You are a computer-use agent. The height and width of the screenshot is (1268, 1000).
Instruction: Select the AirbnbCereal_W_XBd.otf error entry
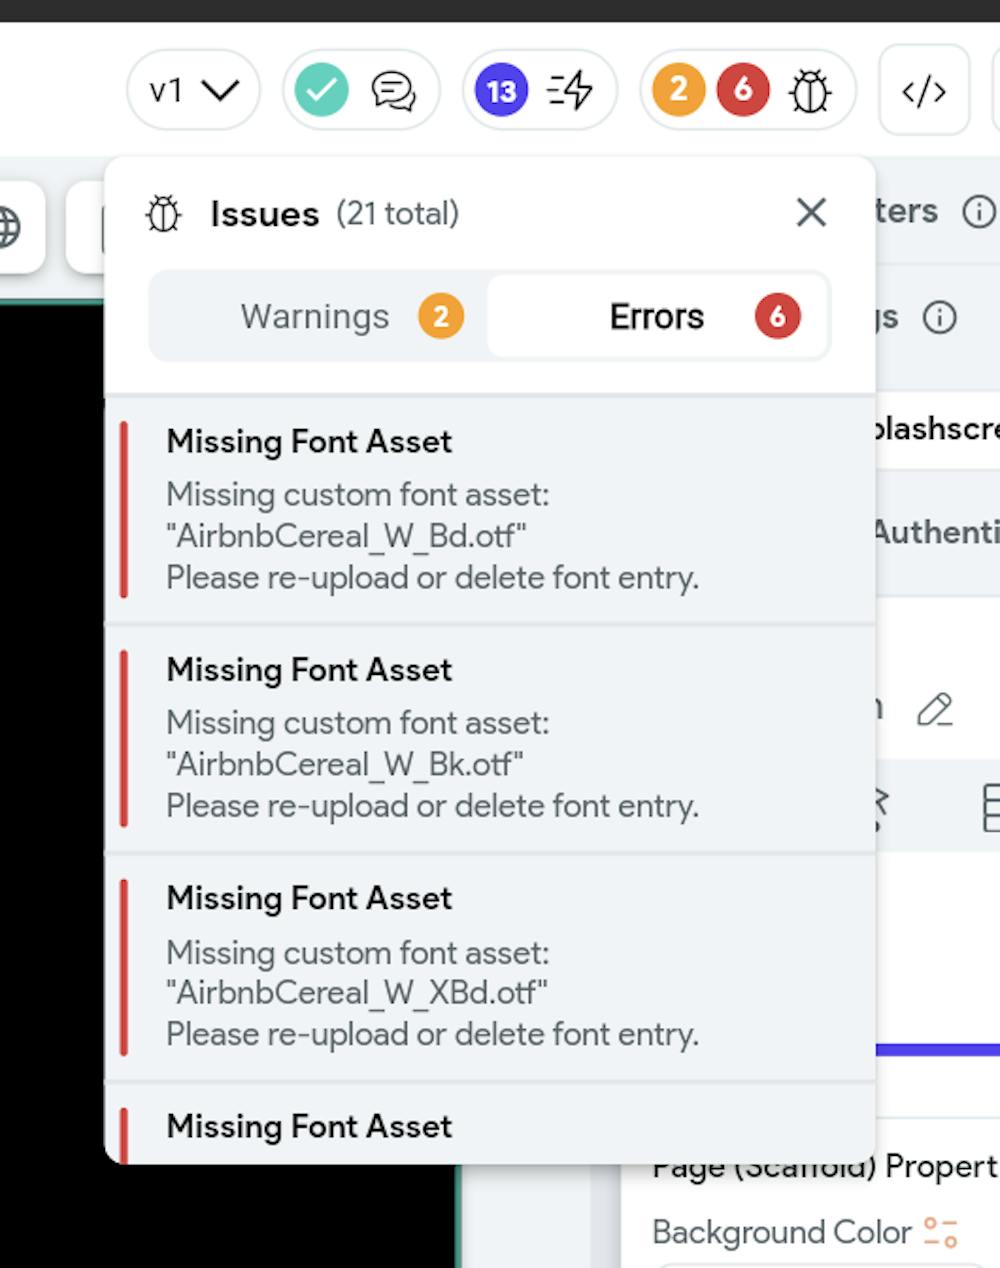coord(490,965)
